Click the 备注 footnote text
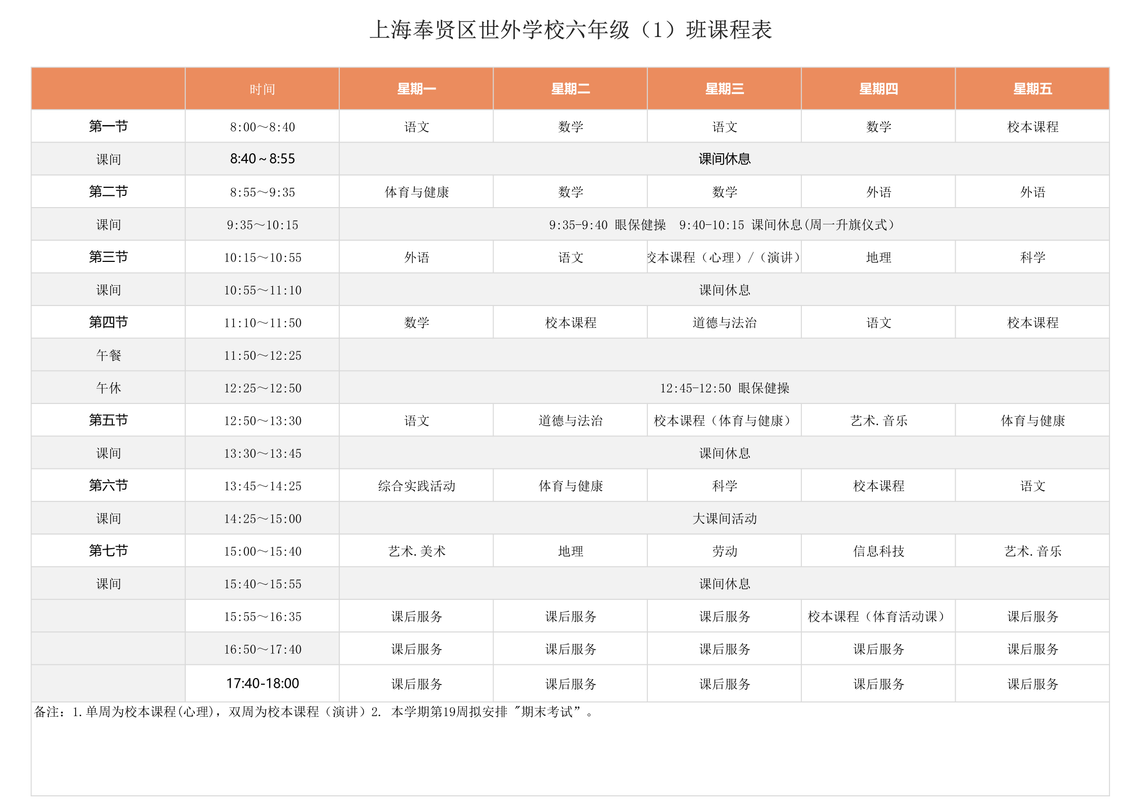The width and height of the screenshot is (1140, 806). (x=314, y=712)
